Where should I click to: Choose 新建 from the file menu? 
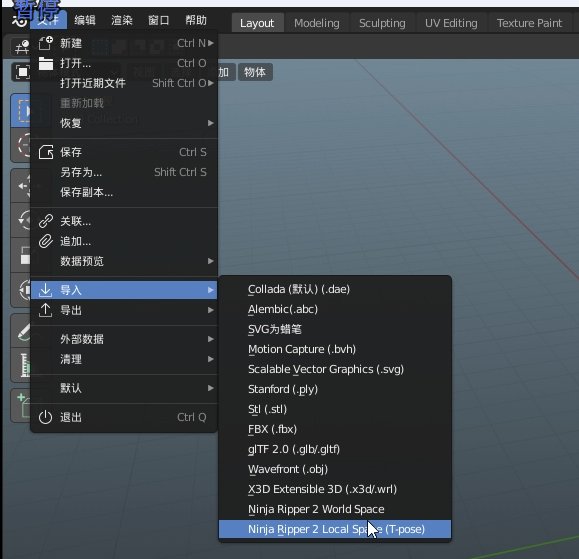tap(124, 43)
